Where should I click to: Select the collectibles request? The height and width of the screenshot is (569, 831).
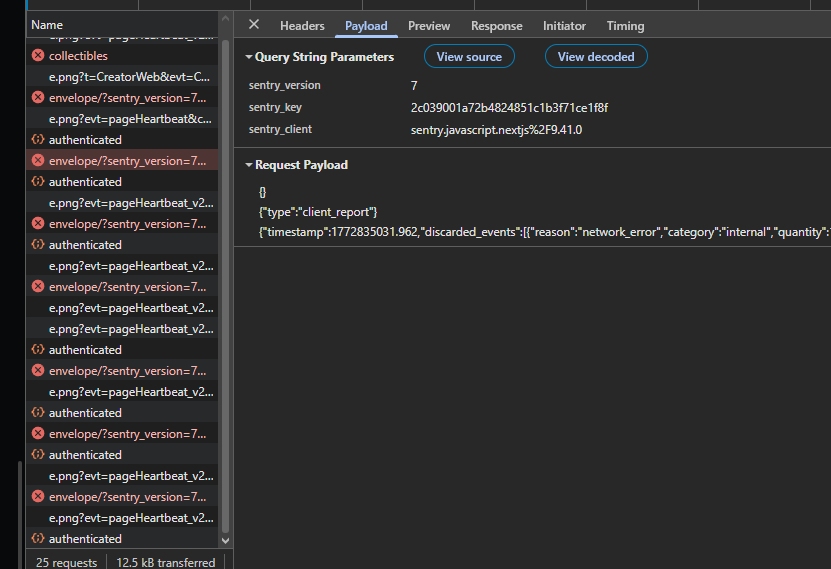tap(78, 56)
